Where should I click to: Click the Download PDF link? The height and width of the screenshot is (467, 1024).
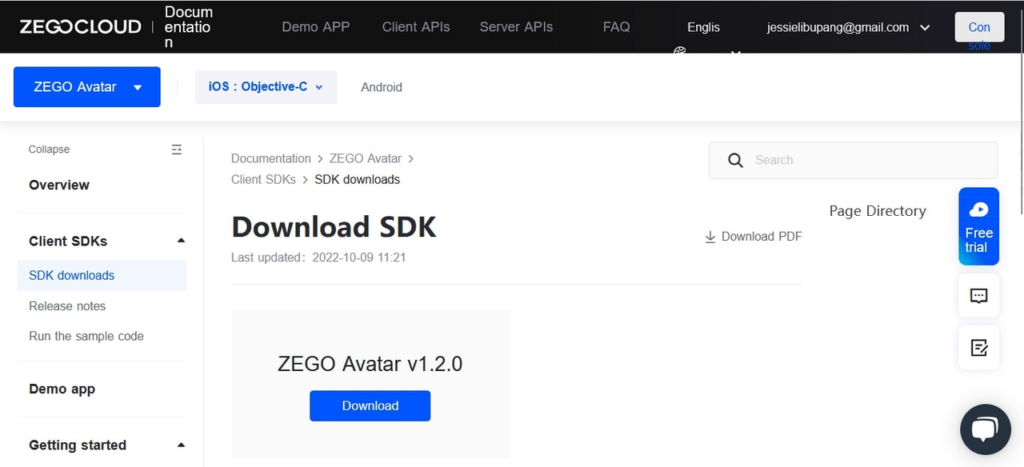(753, 236)
